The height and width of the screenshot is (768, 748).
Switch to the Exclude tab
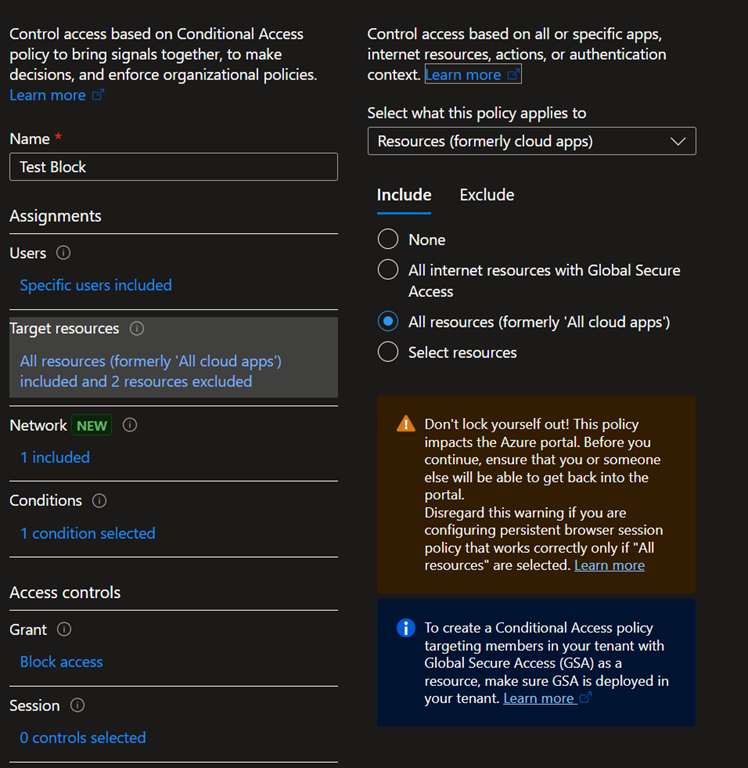tap(486, 195)
